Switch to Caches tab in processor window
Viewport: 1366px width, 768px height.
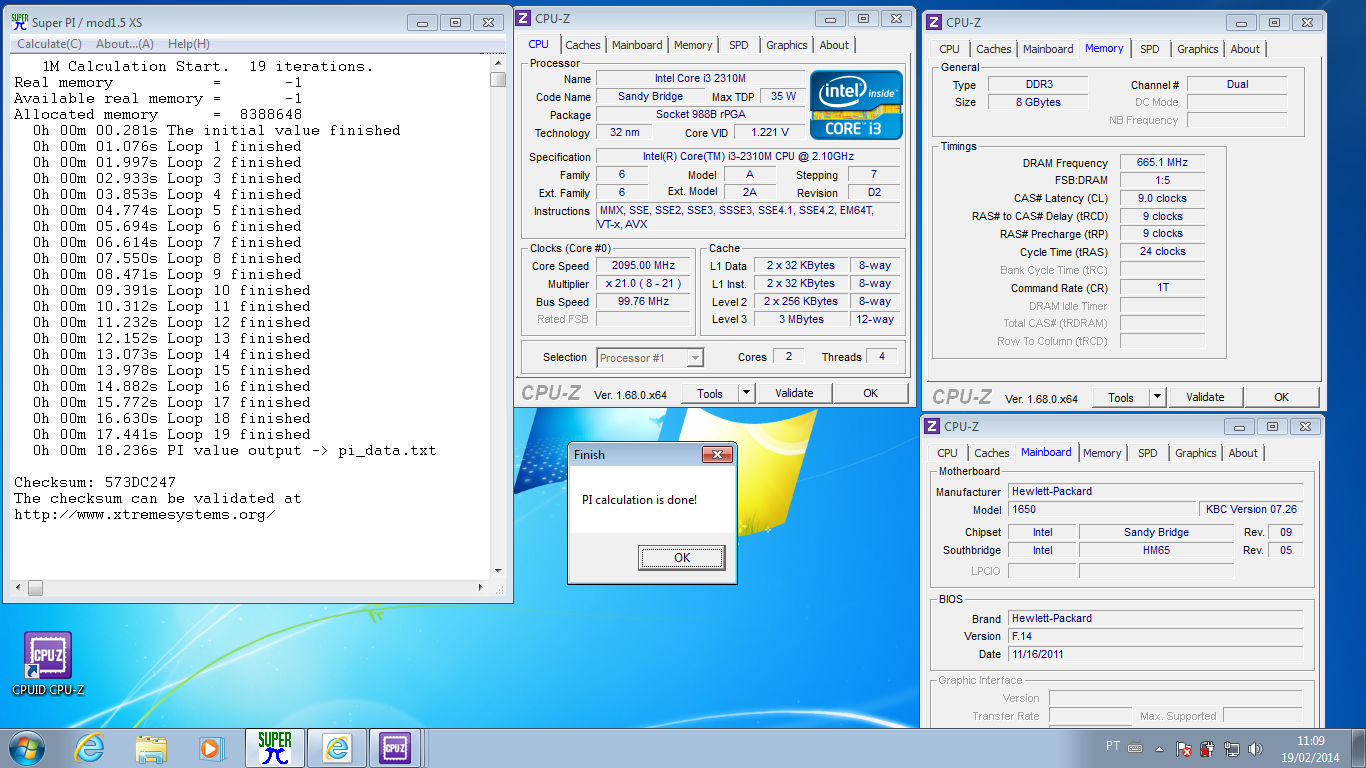pos(583,45)
